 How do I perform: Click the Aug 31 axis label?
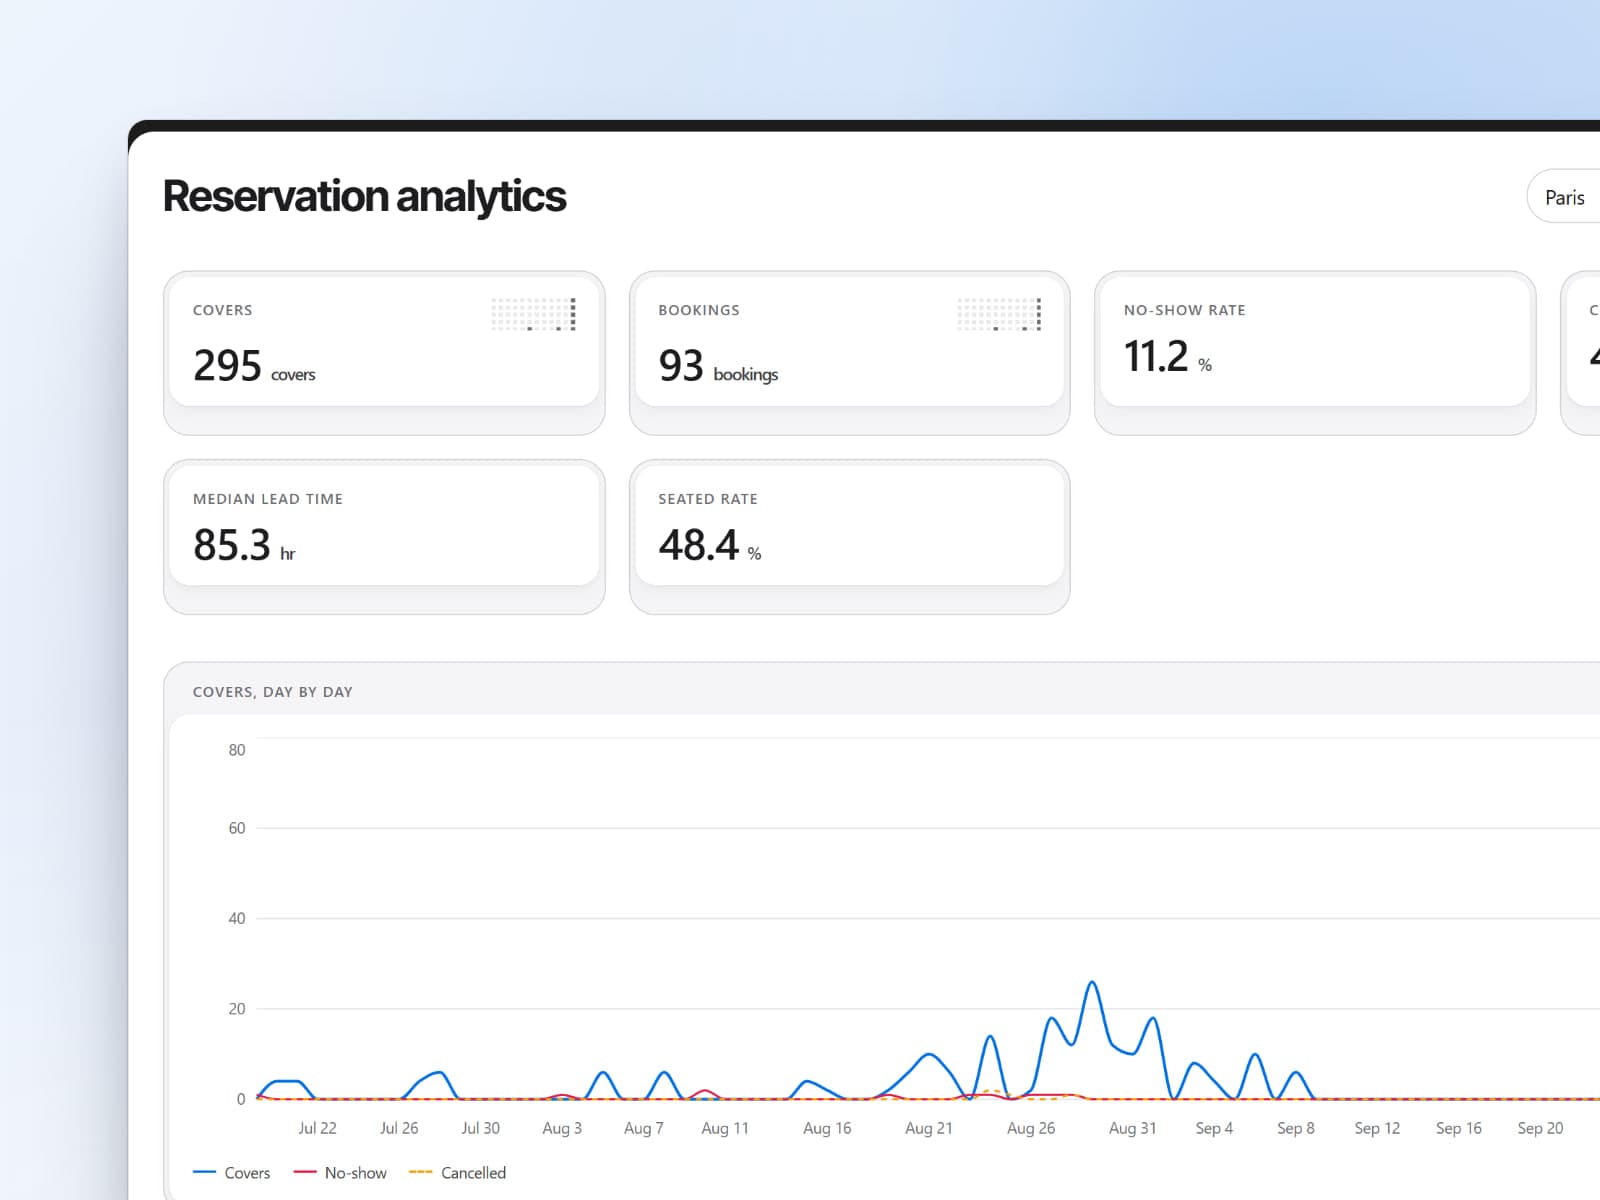(1132, 1128)
